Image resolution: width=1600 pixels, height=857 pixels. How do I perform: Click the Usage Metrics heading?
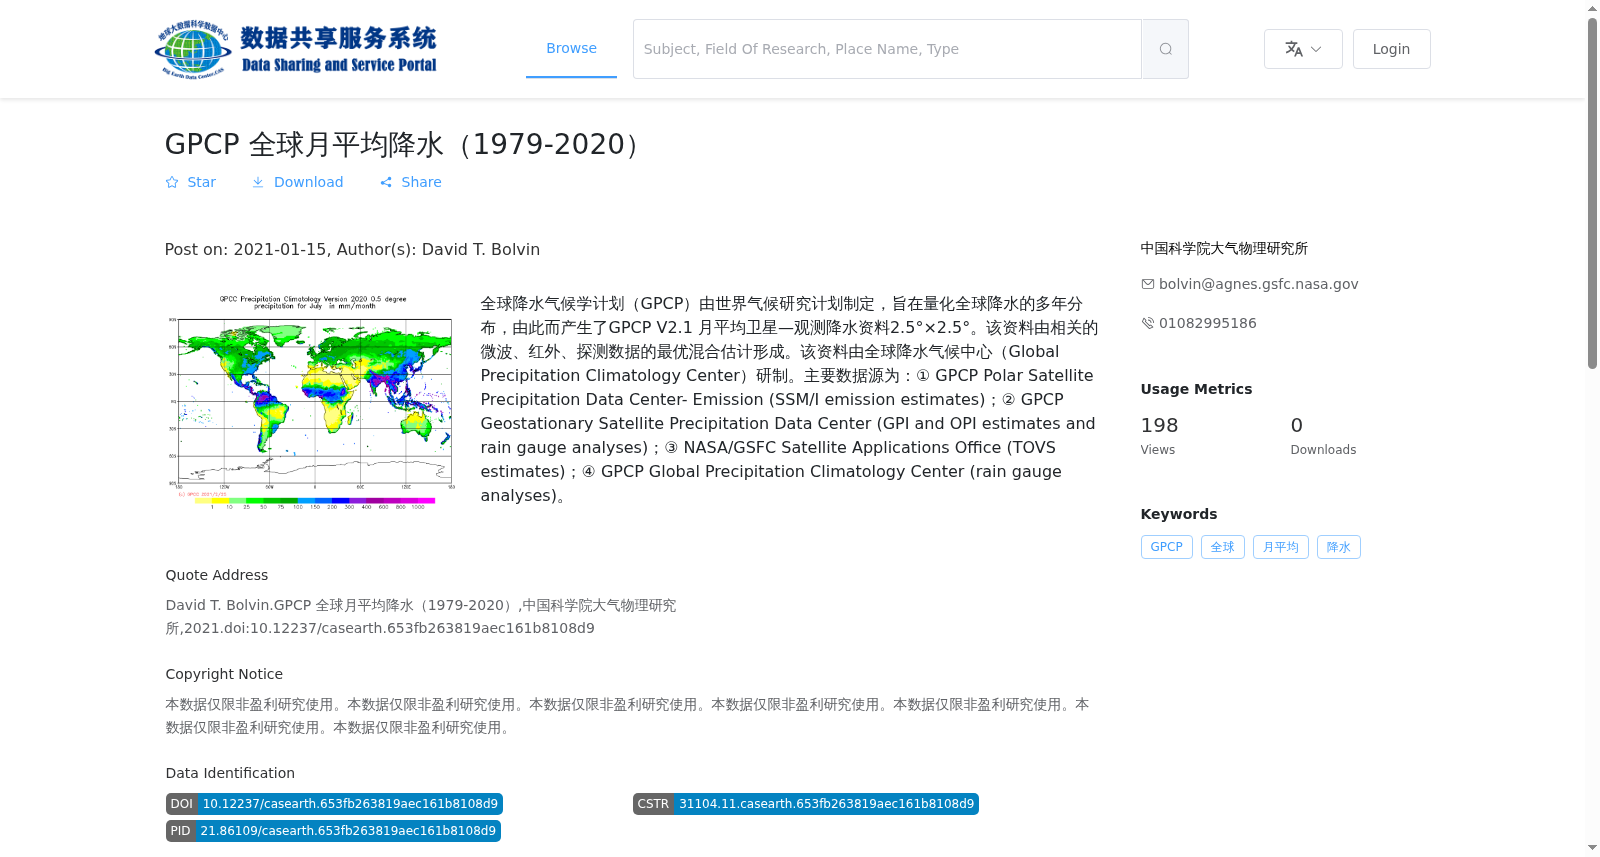(1196, 389)
